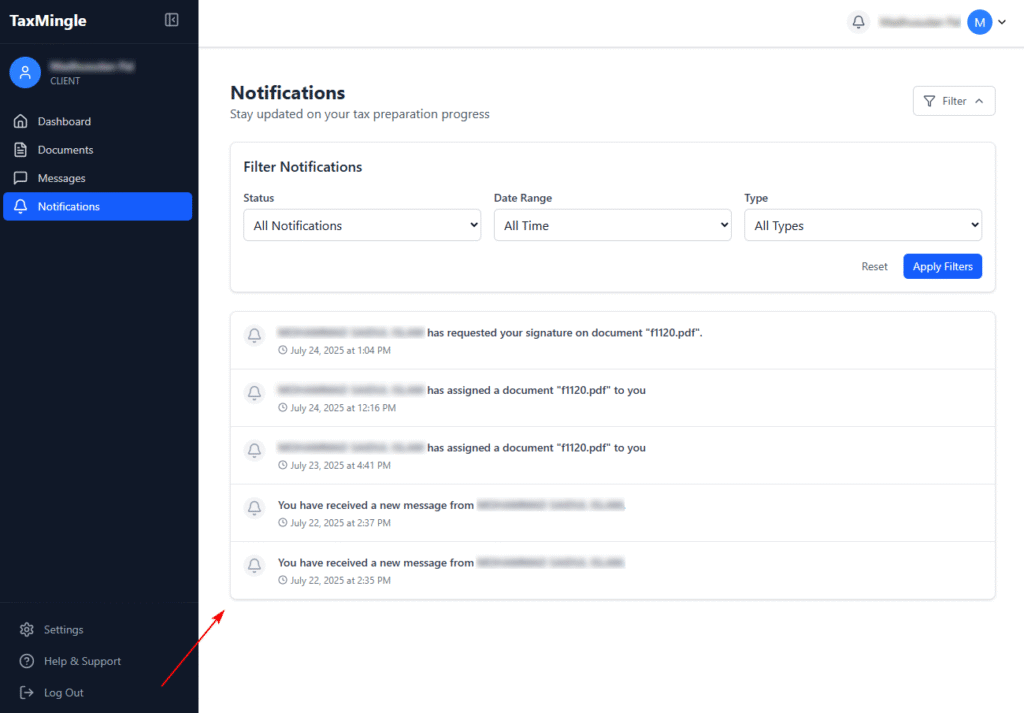This screenshot has width=1024, height=713.
Task: Open the Date Range dropdown showing All Time
Action: click(612, 226)
